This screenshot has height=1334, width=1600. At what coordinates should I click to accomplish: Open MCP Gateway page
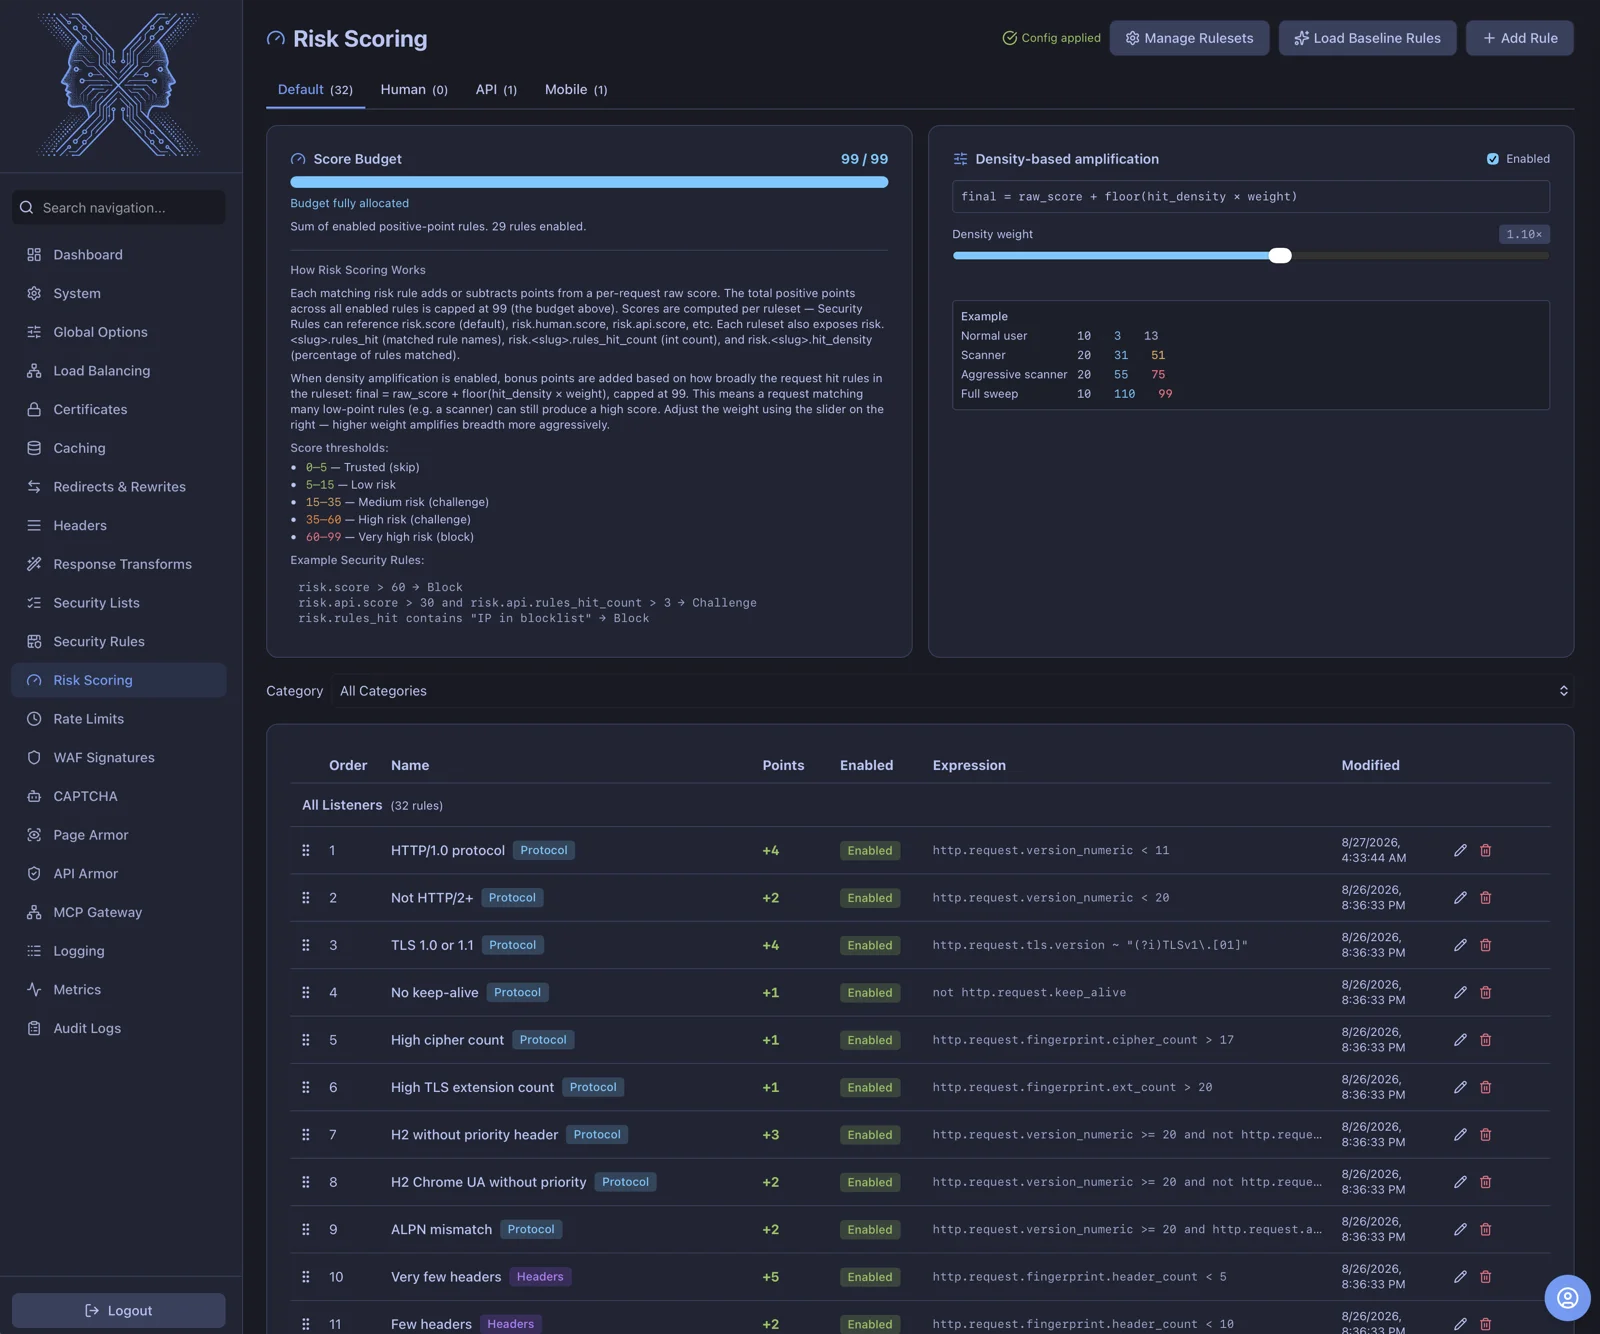(x=118, y=912)
